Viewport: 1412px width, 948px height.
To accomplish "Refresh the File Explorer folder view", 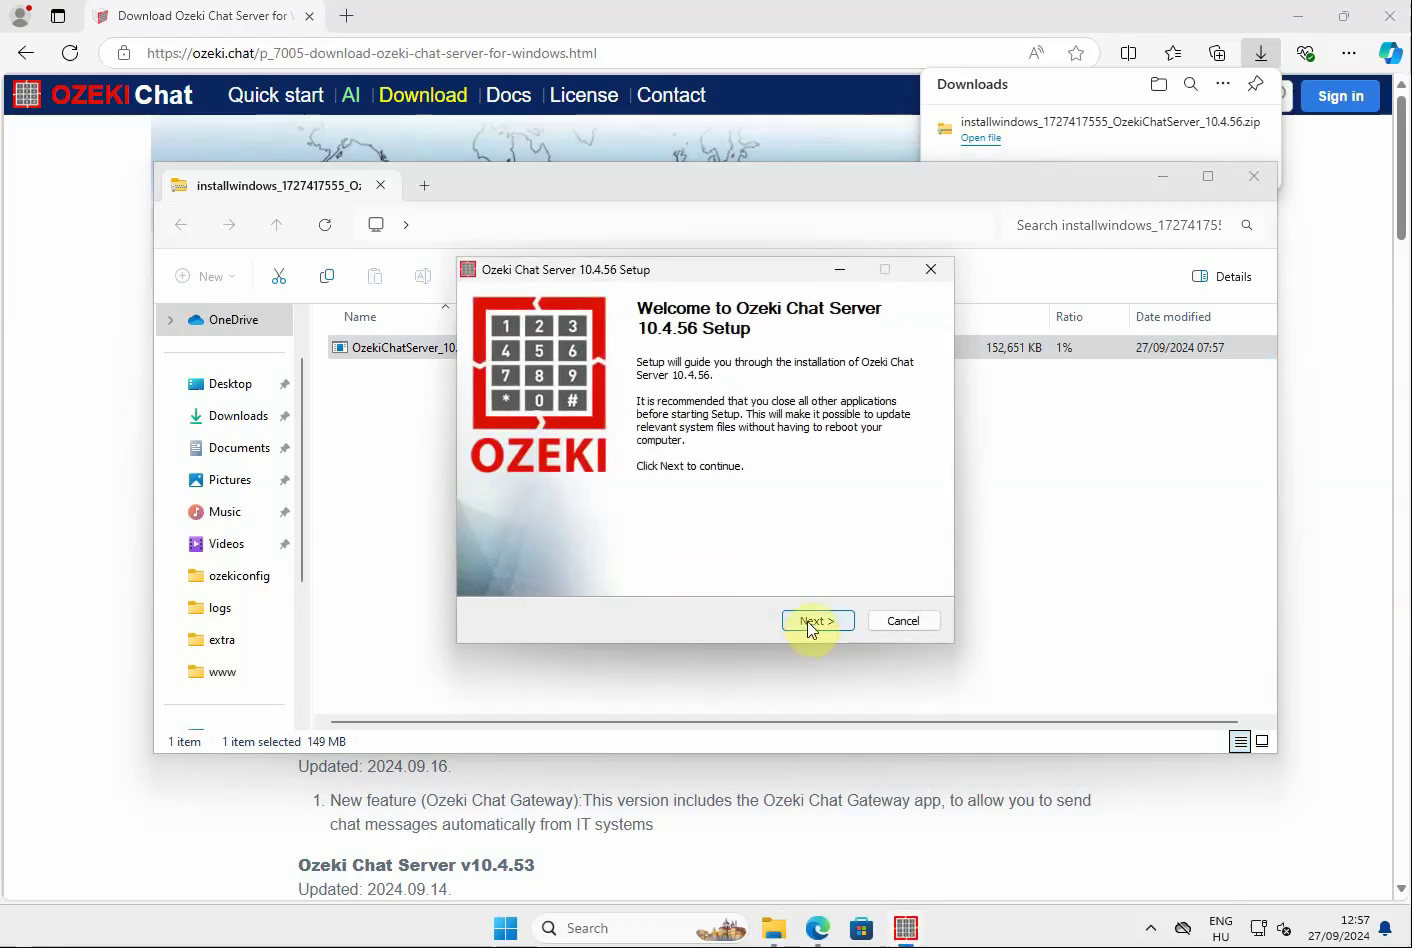I will click(325, 225).
